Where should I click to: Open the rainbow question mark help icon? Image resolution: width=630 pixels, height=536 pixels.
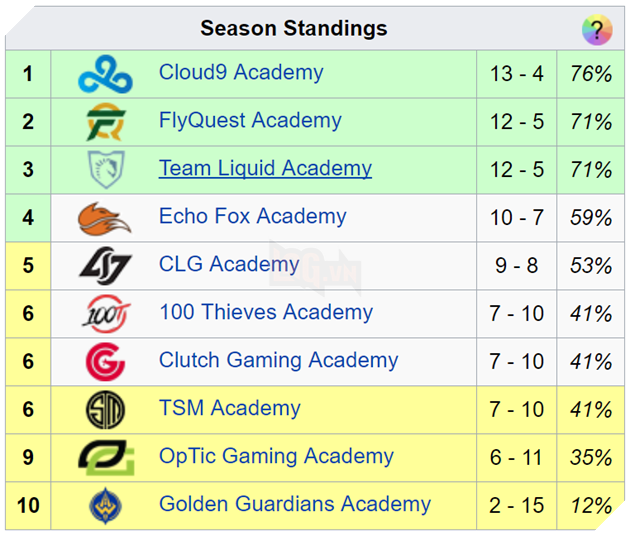point(597,29)
